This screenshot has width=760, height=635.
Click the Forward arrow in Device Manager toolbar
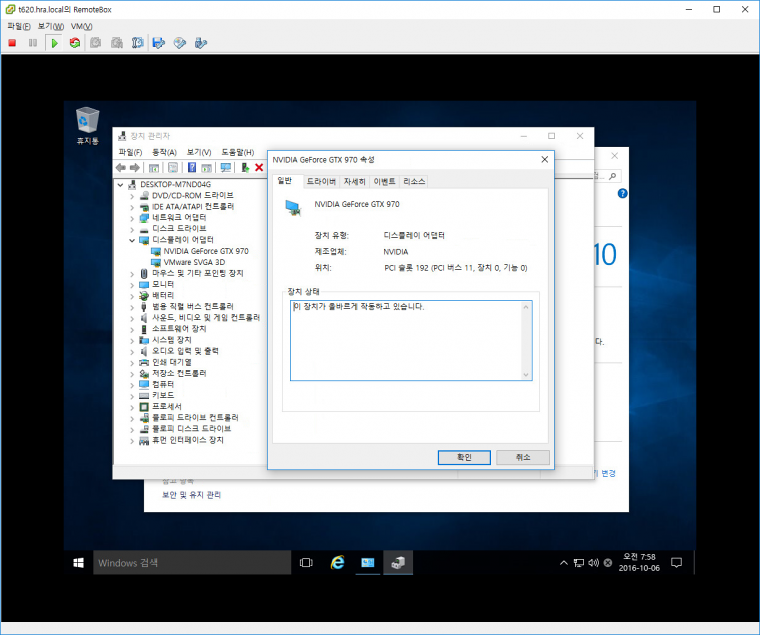click(x=135, y=168)
